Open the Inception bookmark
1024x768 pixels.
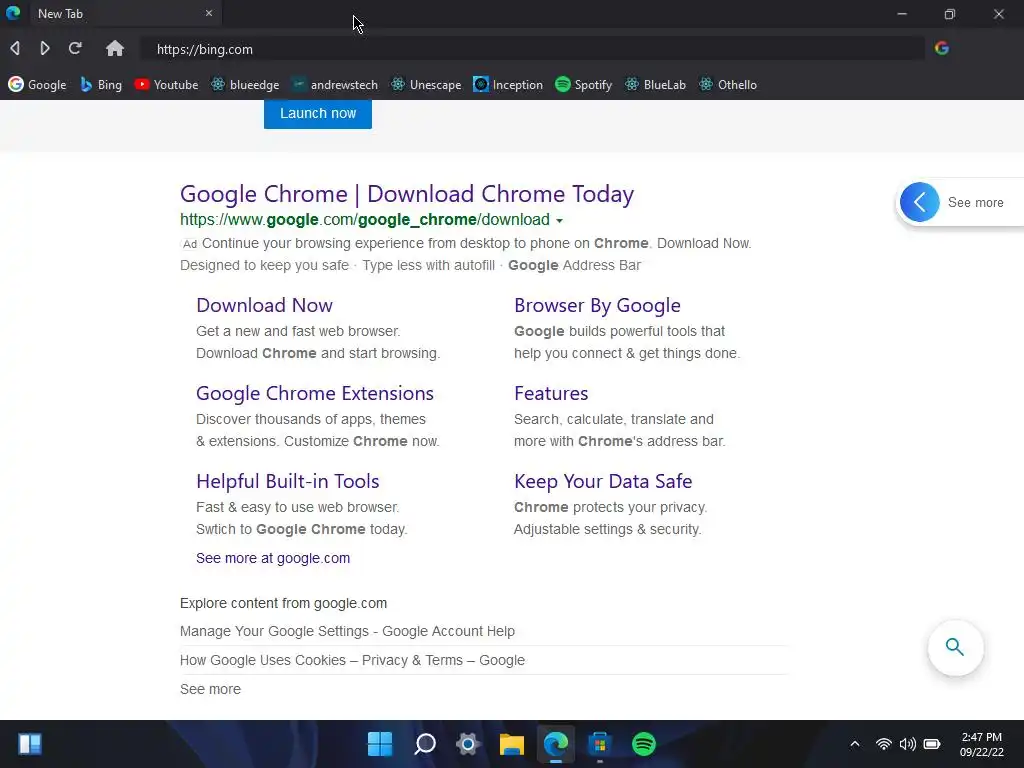pyautogui.click(x=508, y=85)
